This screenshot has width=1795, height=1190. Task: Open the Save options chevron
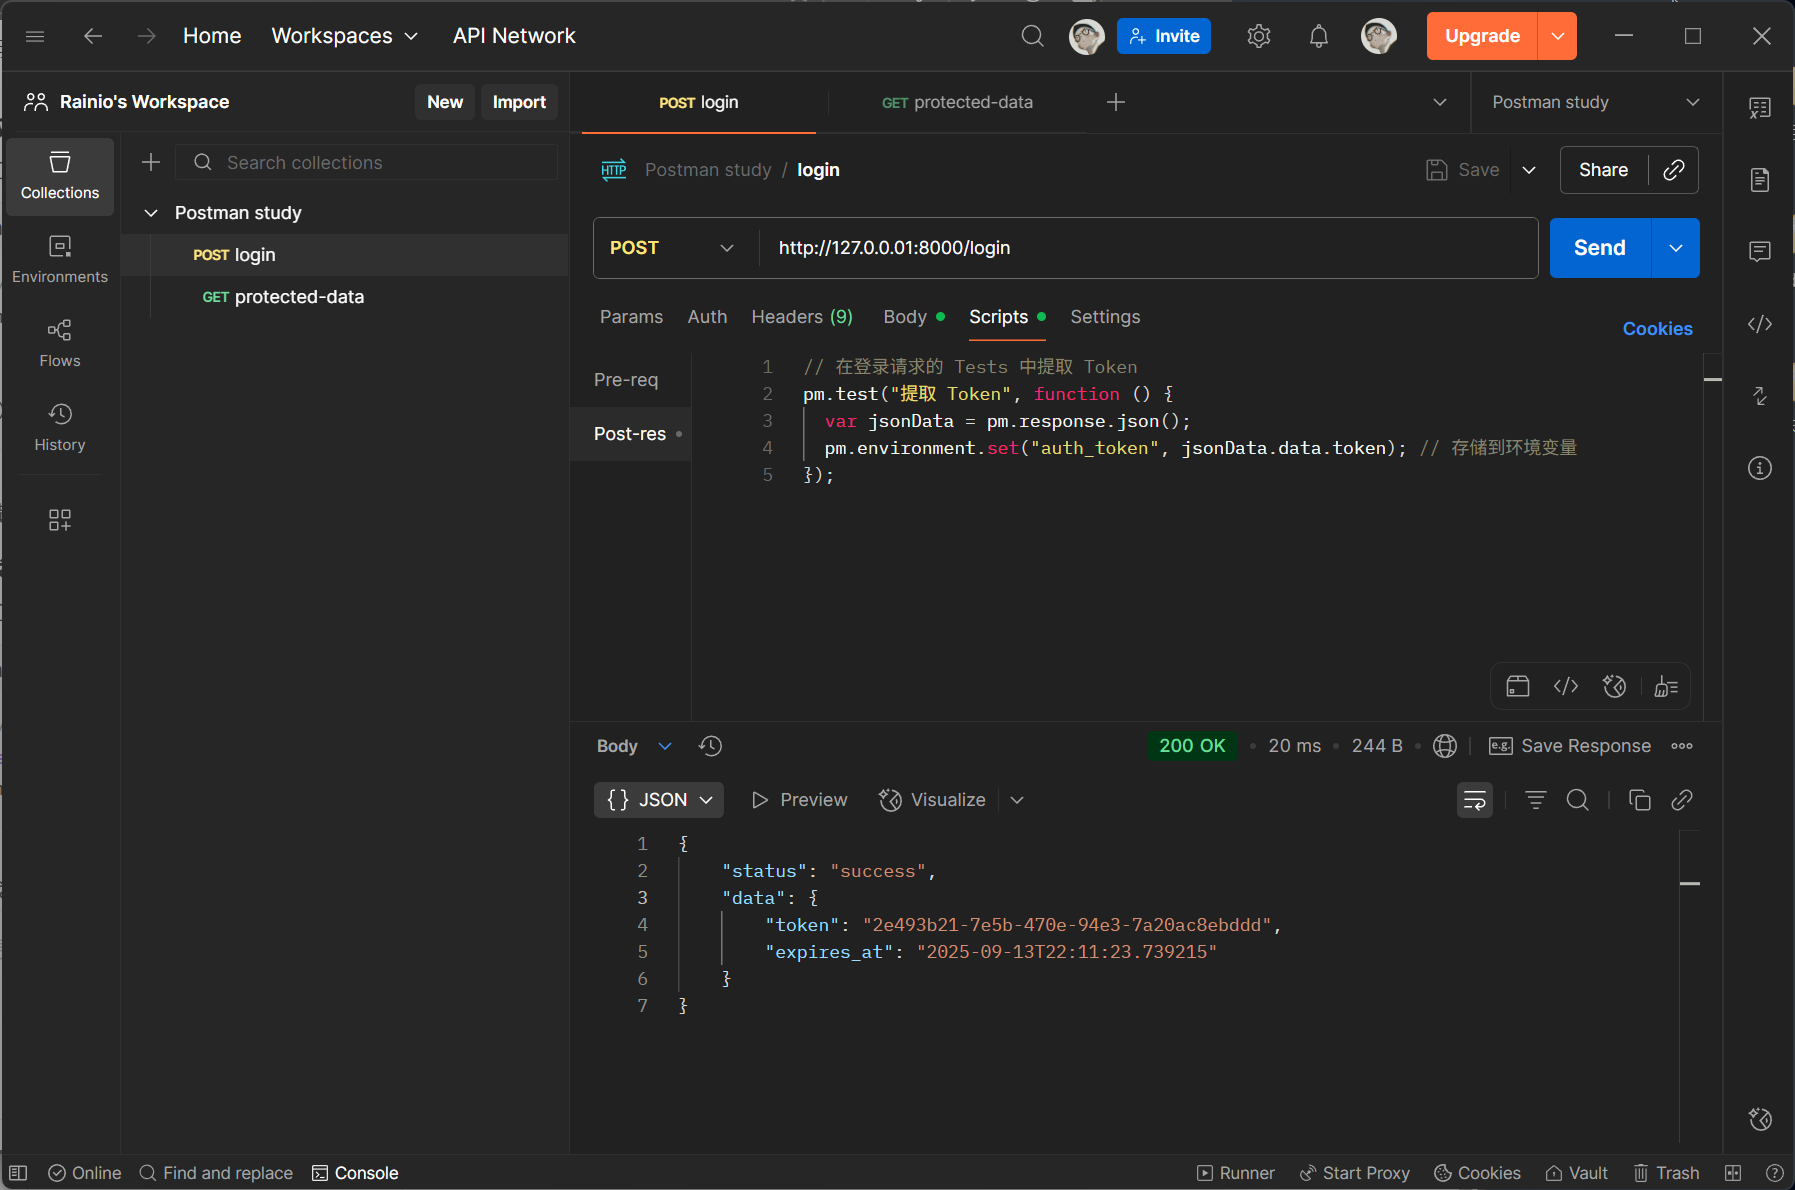pyautogui.click(x=1529, y=170)
